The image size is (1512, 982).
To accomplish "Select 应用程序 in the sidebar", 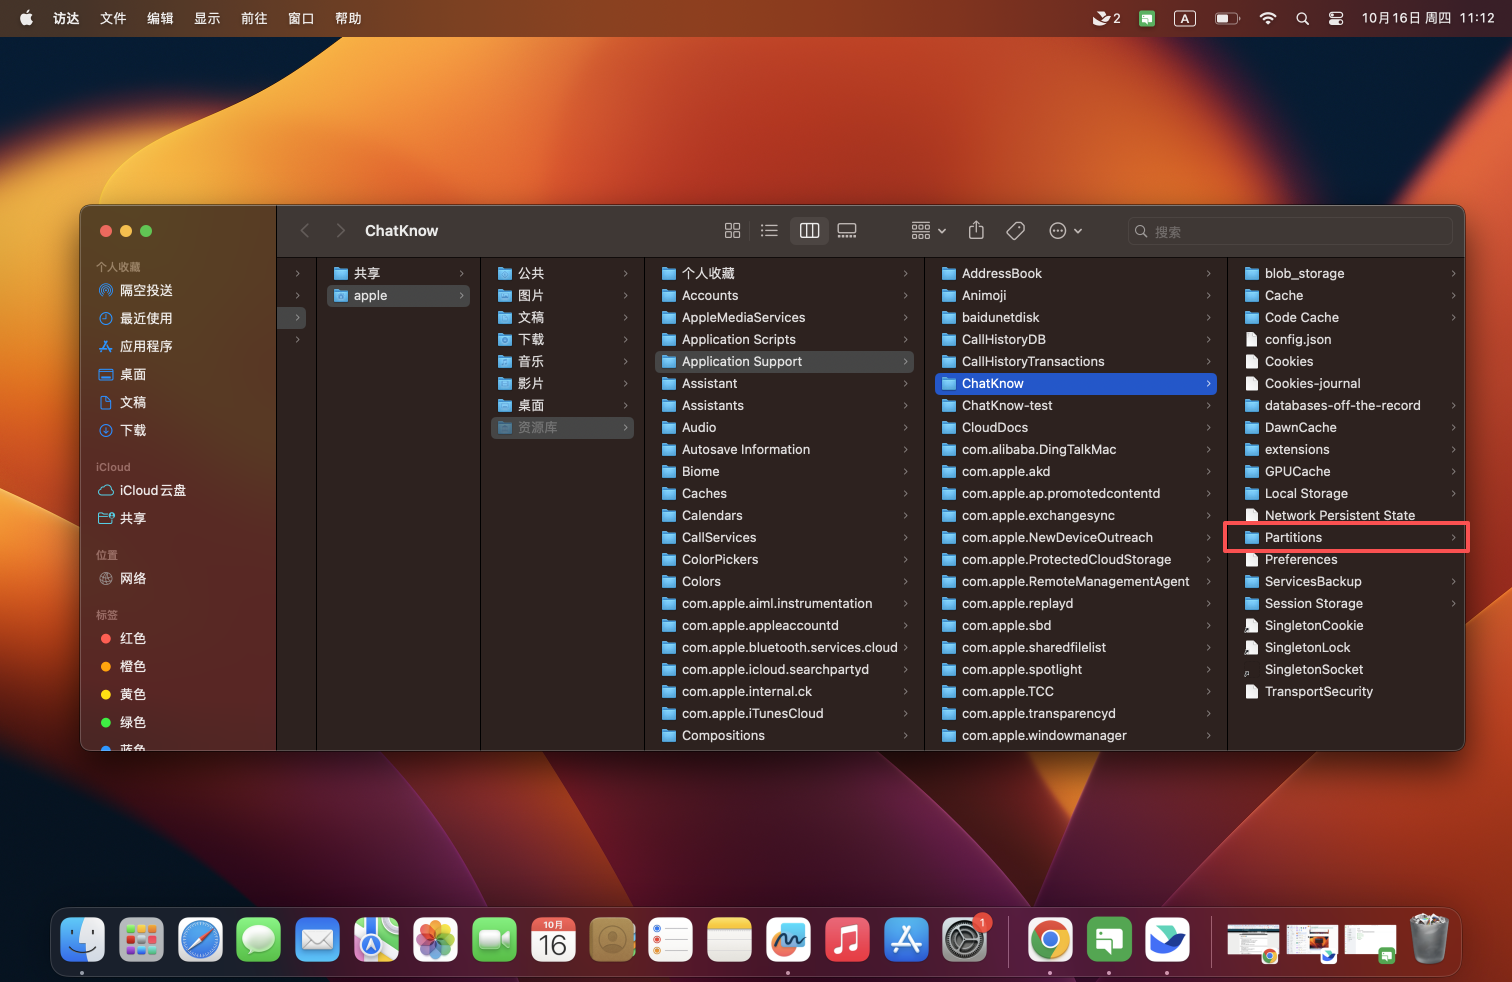I will click(146, 346).
